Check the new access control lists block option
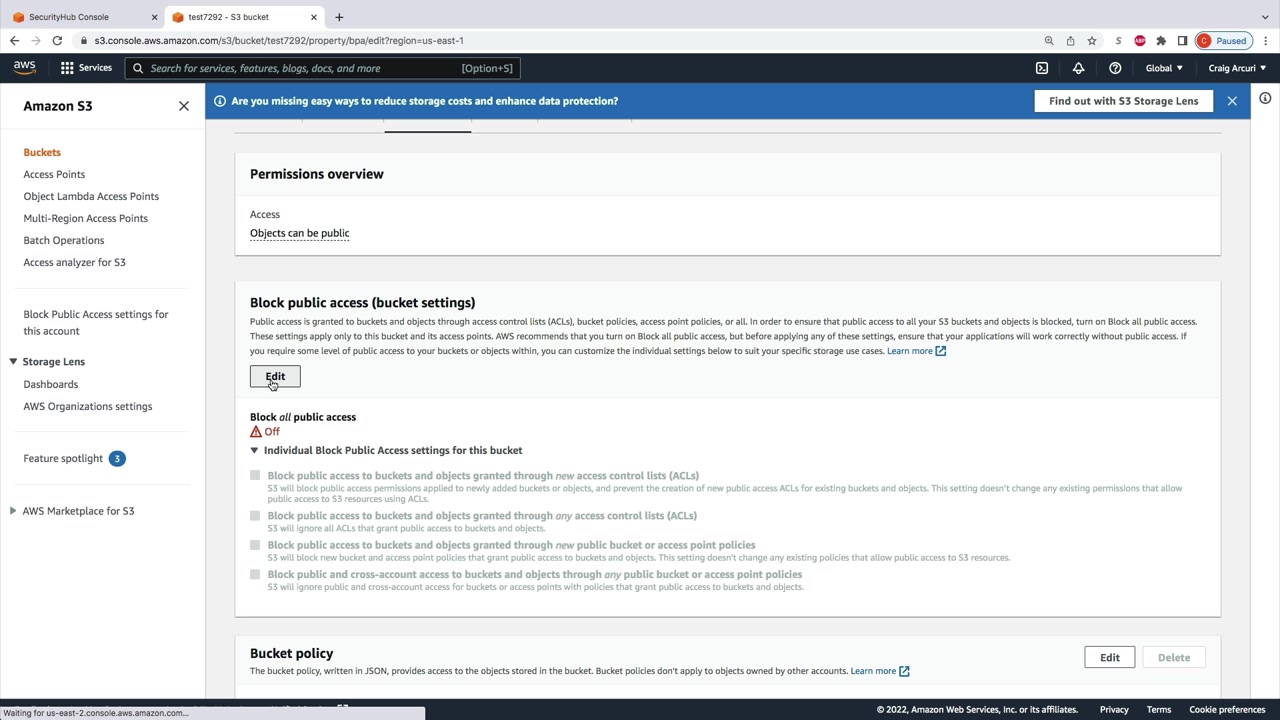The width and height of the screenshot is (1280, 720). coord(255,476)
